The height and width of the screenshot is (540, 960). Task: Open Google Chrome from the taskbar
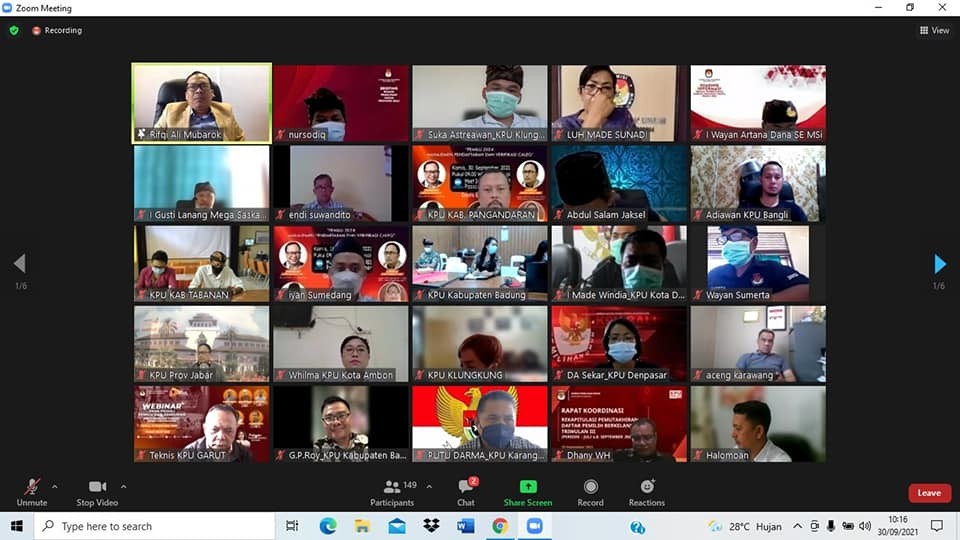click(499, 526)
